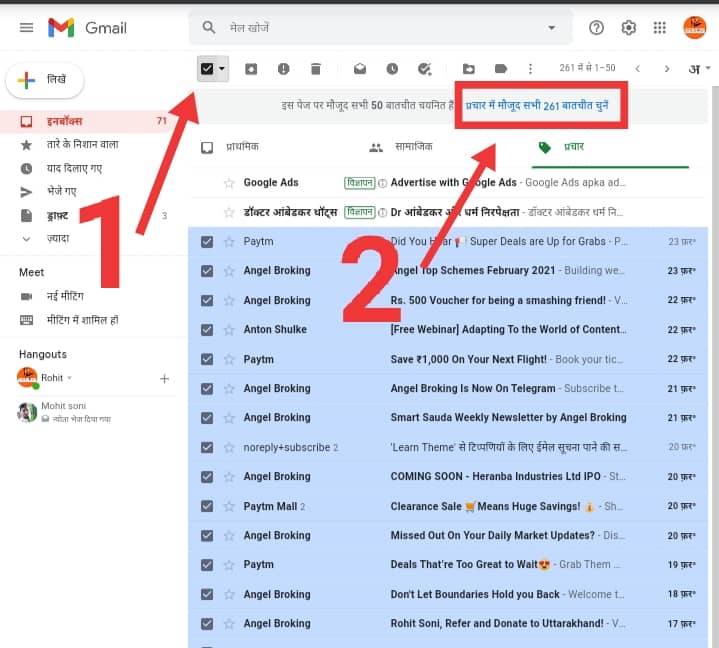Uncheck the Paytm Super Deals email

pos(207,242)
